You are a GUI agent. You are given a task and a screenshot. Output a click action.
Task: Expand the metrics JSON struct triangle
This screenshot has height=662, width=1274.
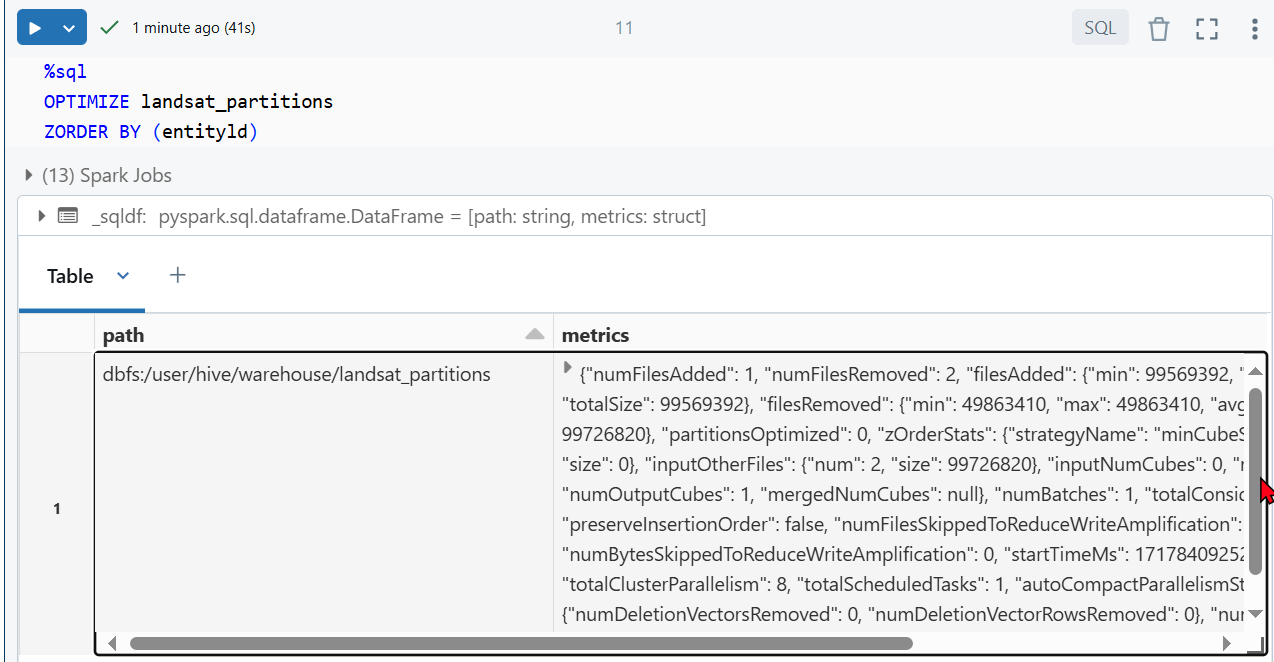568,368
